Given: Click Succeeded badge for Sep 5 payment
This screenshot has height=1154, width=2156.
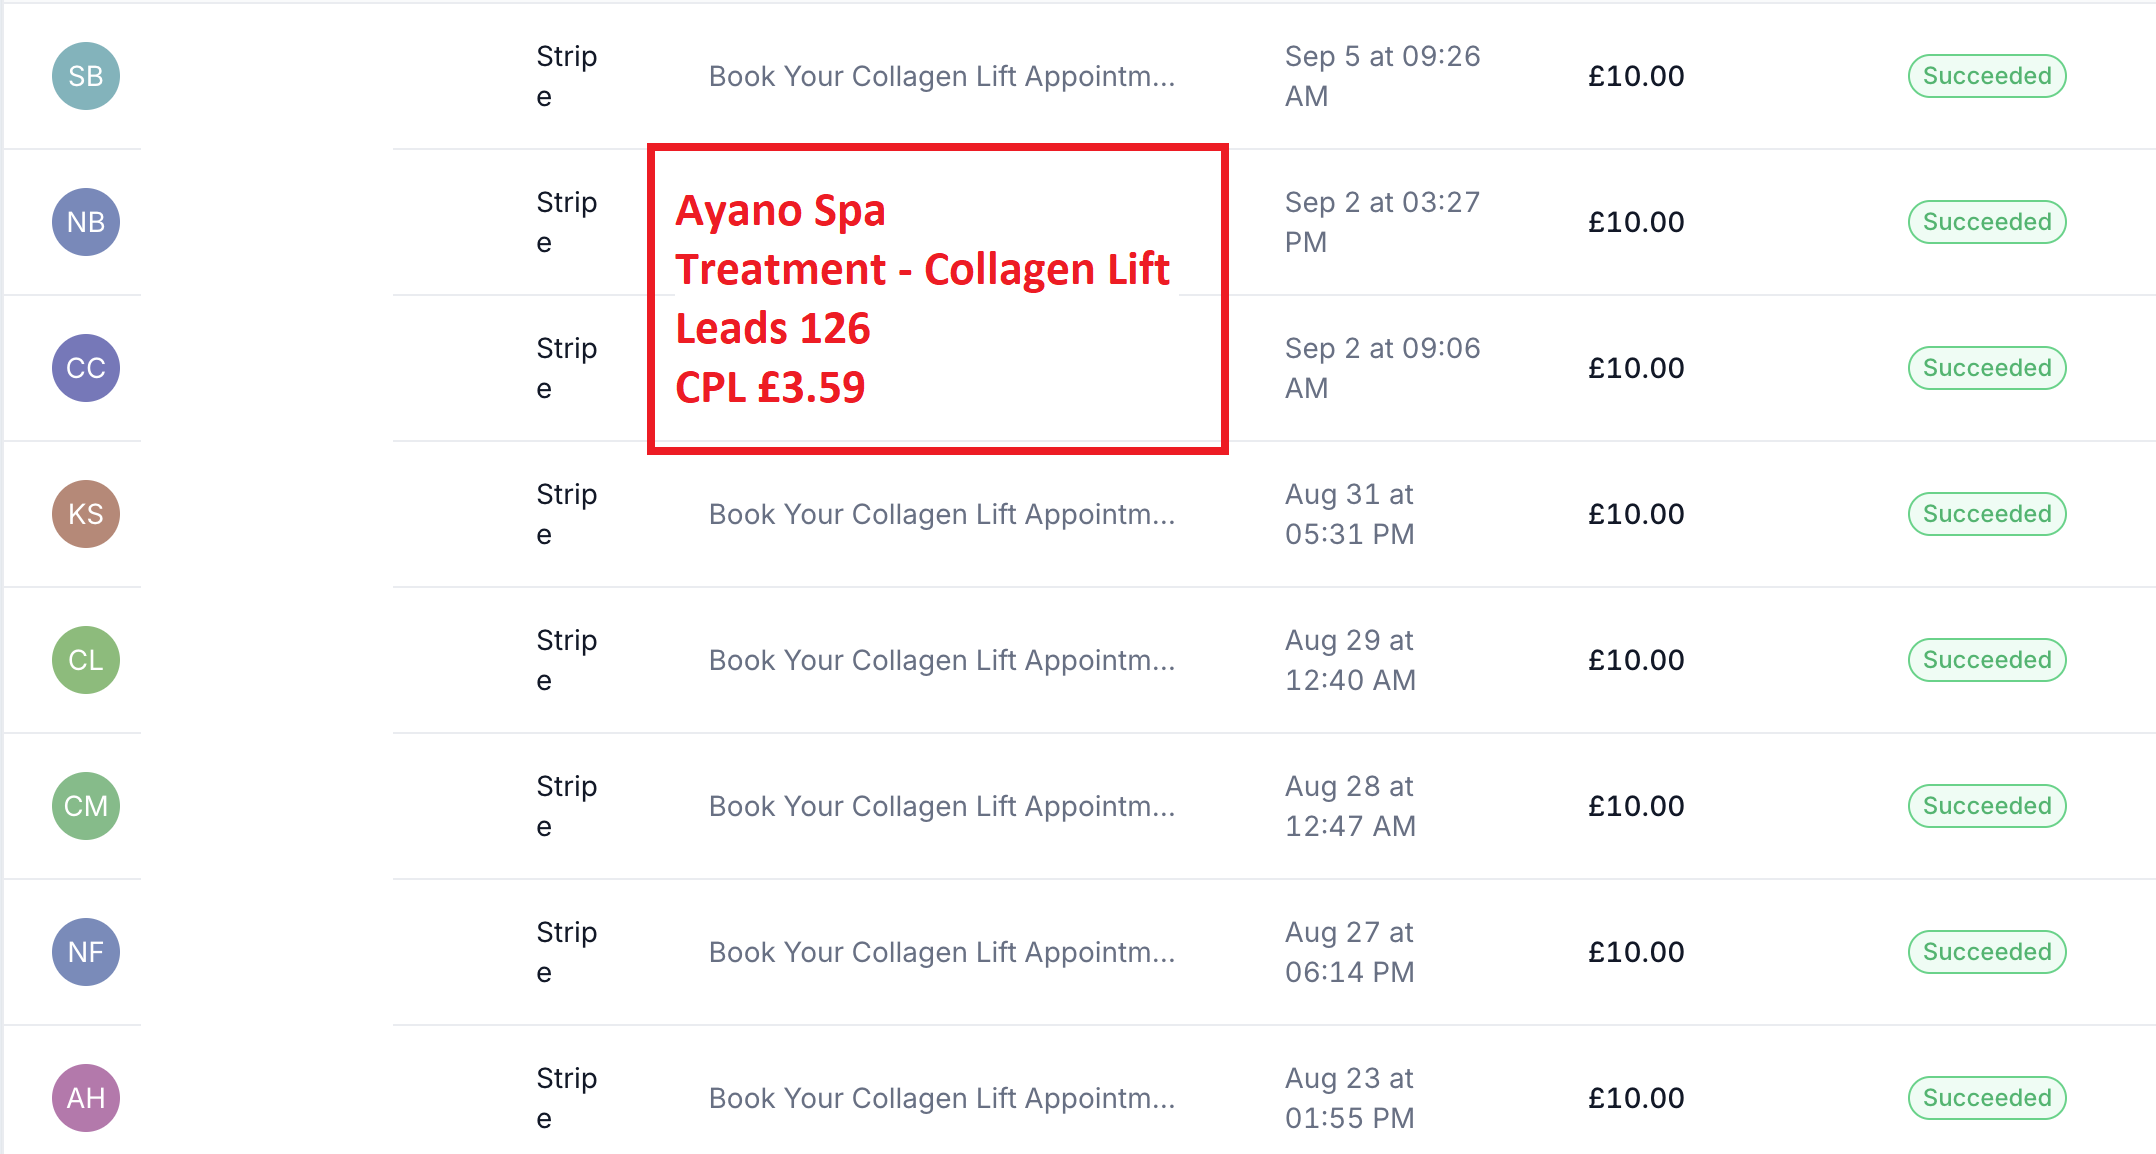Looking at the screenshot, I should coord(1986,76).
